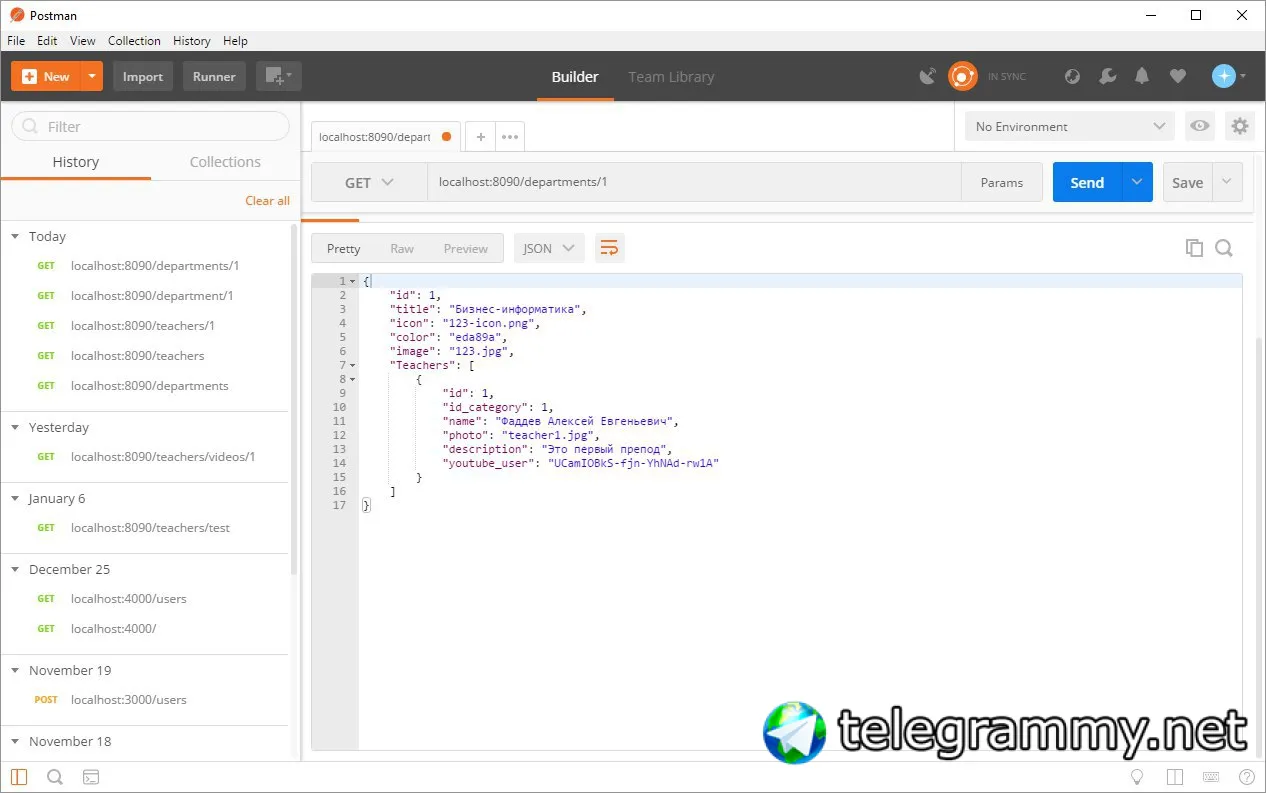Switch to the Collections tab

[x=225, y=162]
